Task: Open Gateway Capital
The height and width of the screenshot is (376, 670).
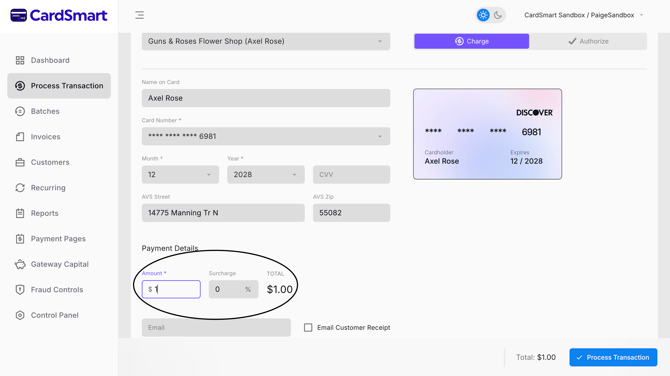Action: click(x=59, y=264)
